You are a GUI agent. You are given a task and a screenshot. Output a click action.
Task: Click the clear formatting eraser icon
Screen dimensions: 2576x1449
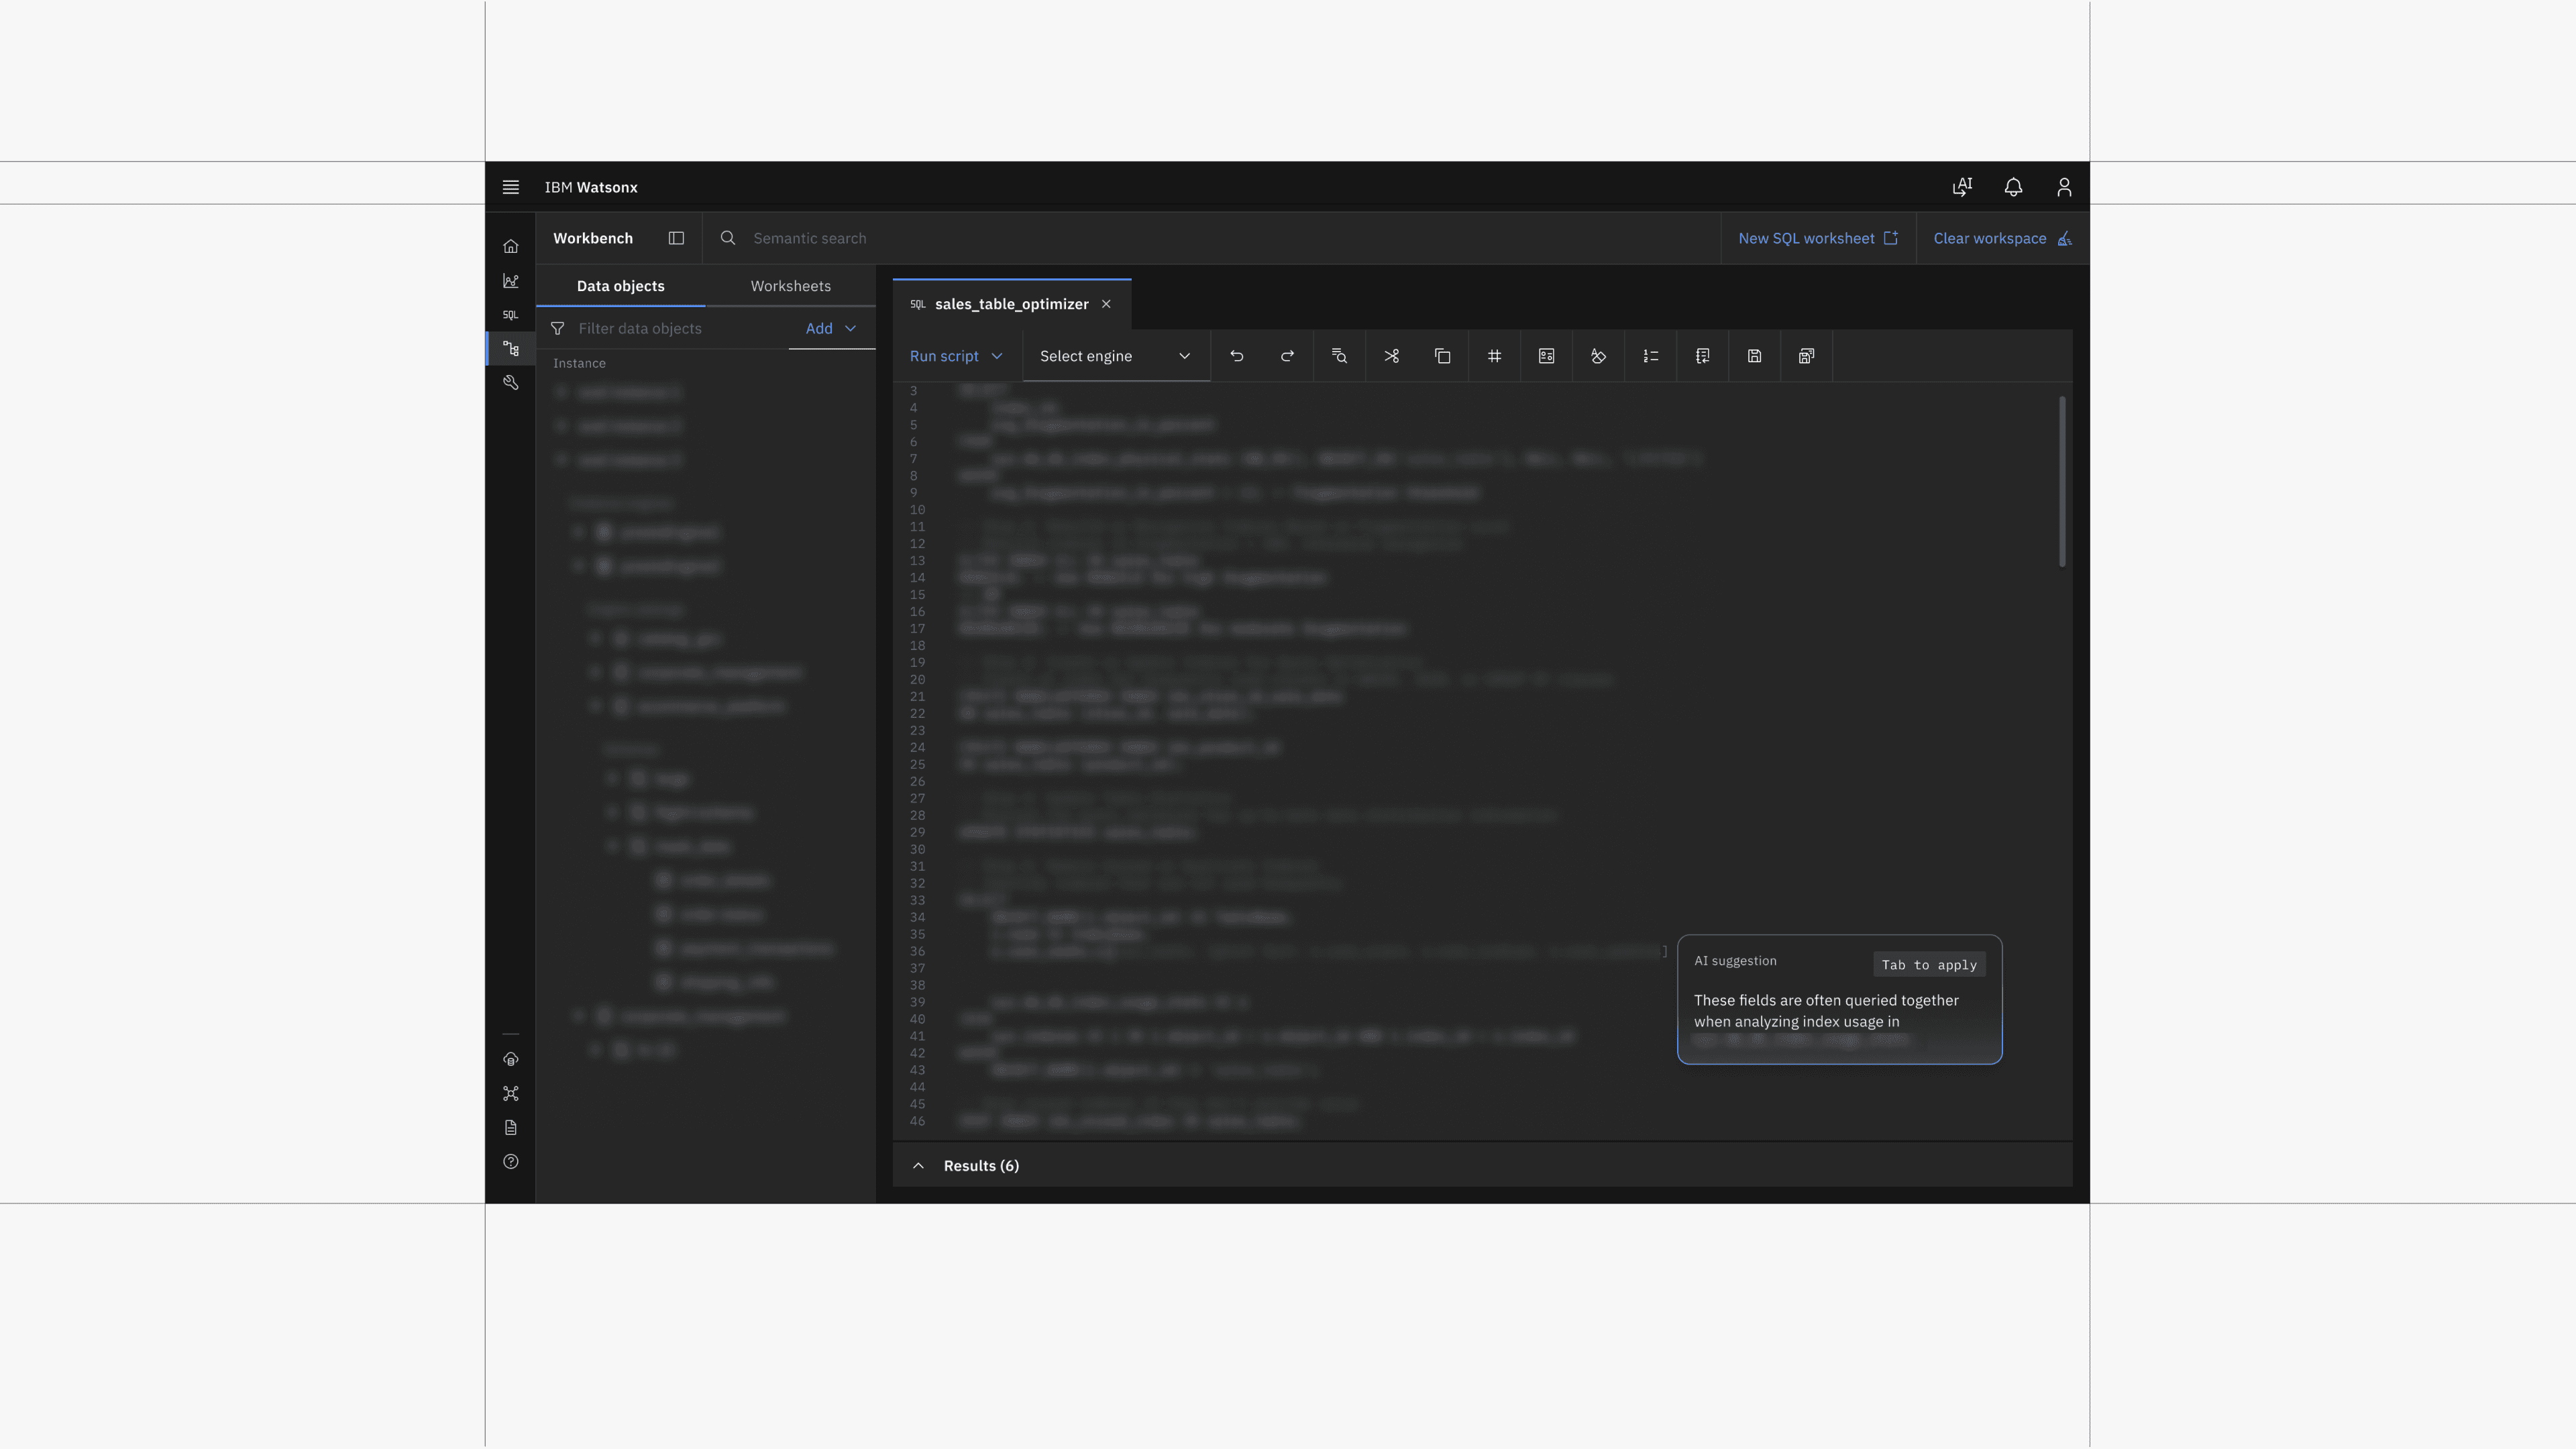click(1599, 356)
